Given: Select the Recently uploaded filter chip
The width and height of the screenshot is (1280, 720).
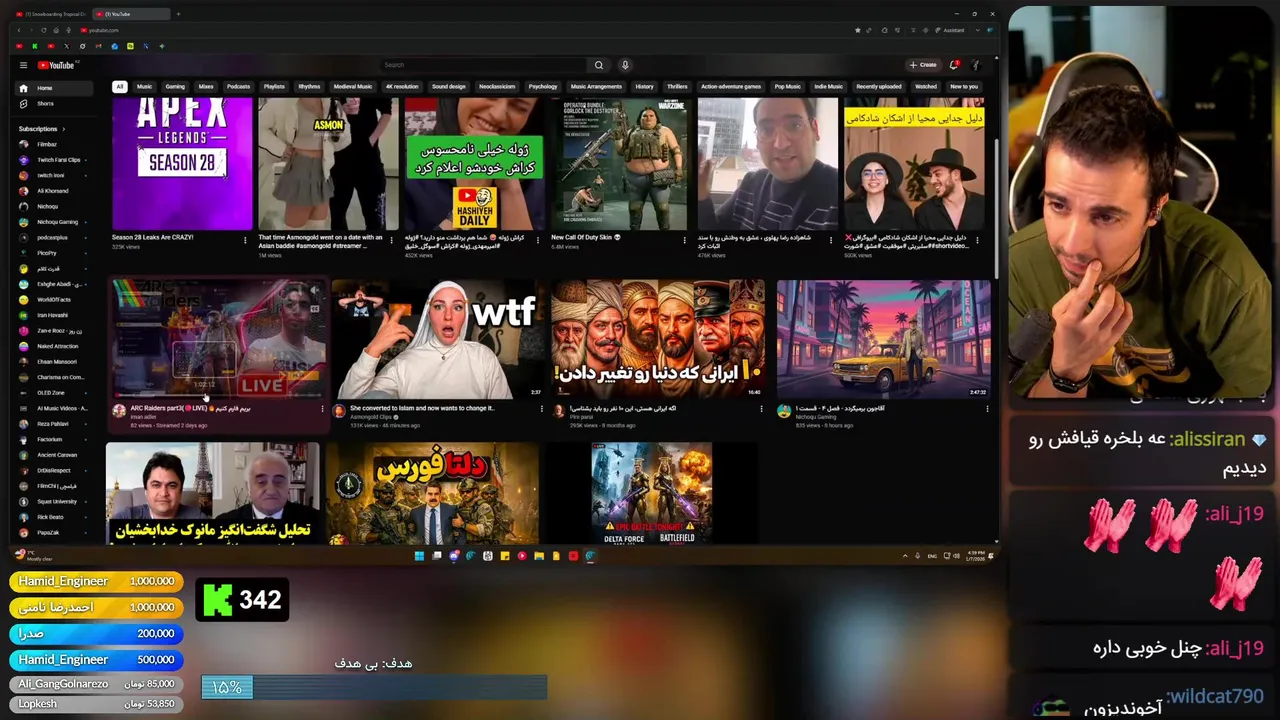Looking at the screenshot, I should [x=879, y=87].
